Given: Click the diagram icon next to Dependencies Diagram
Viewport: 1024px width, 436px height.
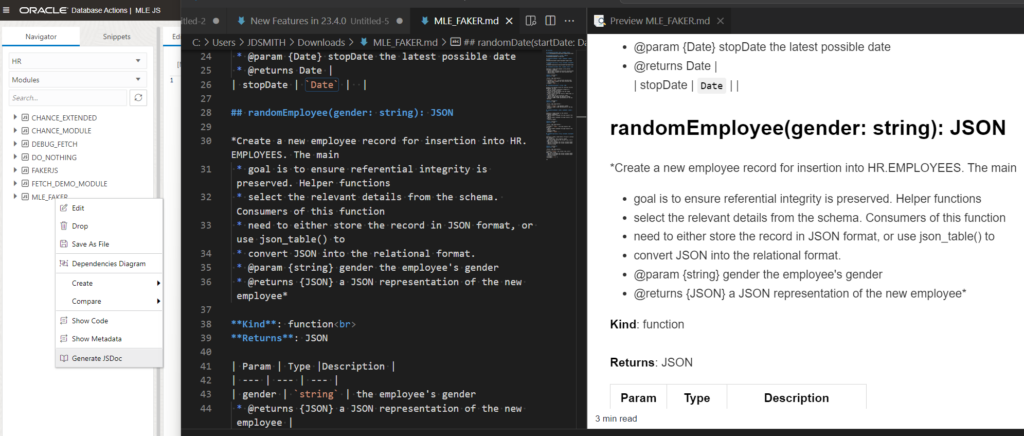Looking at the screenshot, I should (x=64, y=264).
